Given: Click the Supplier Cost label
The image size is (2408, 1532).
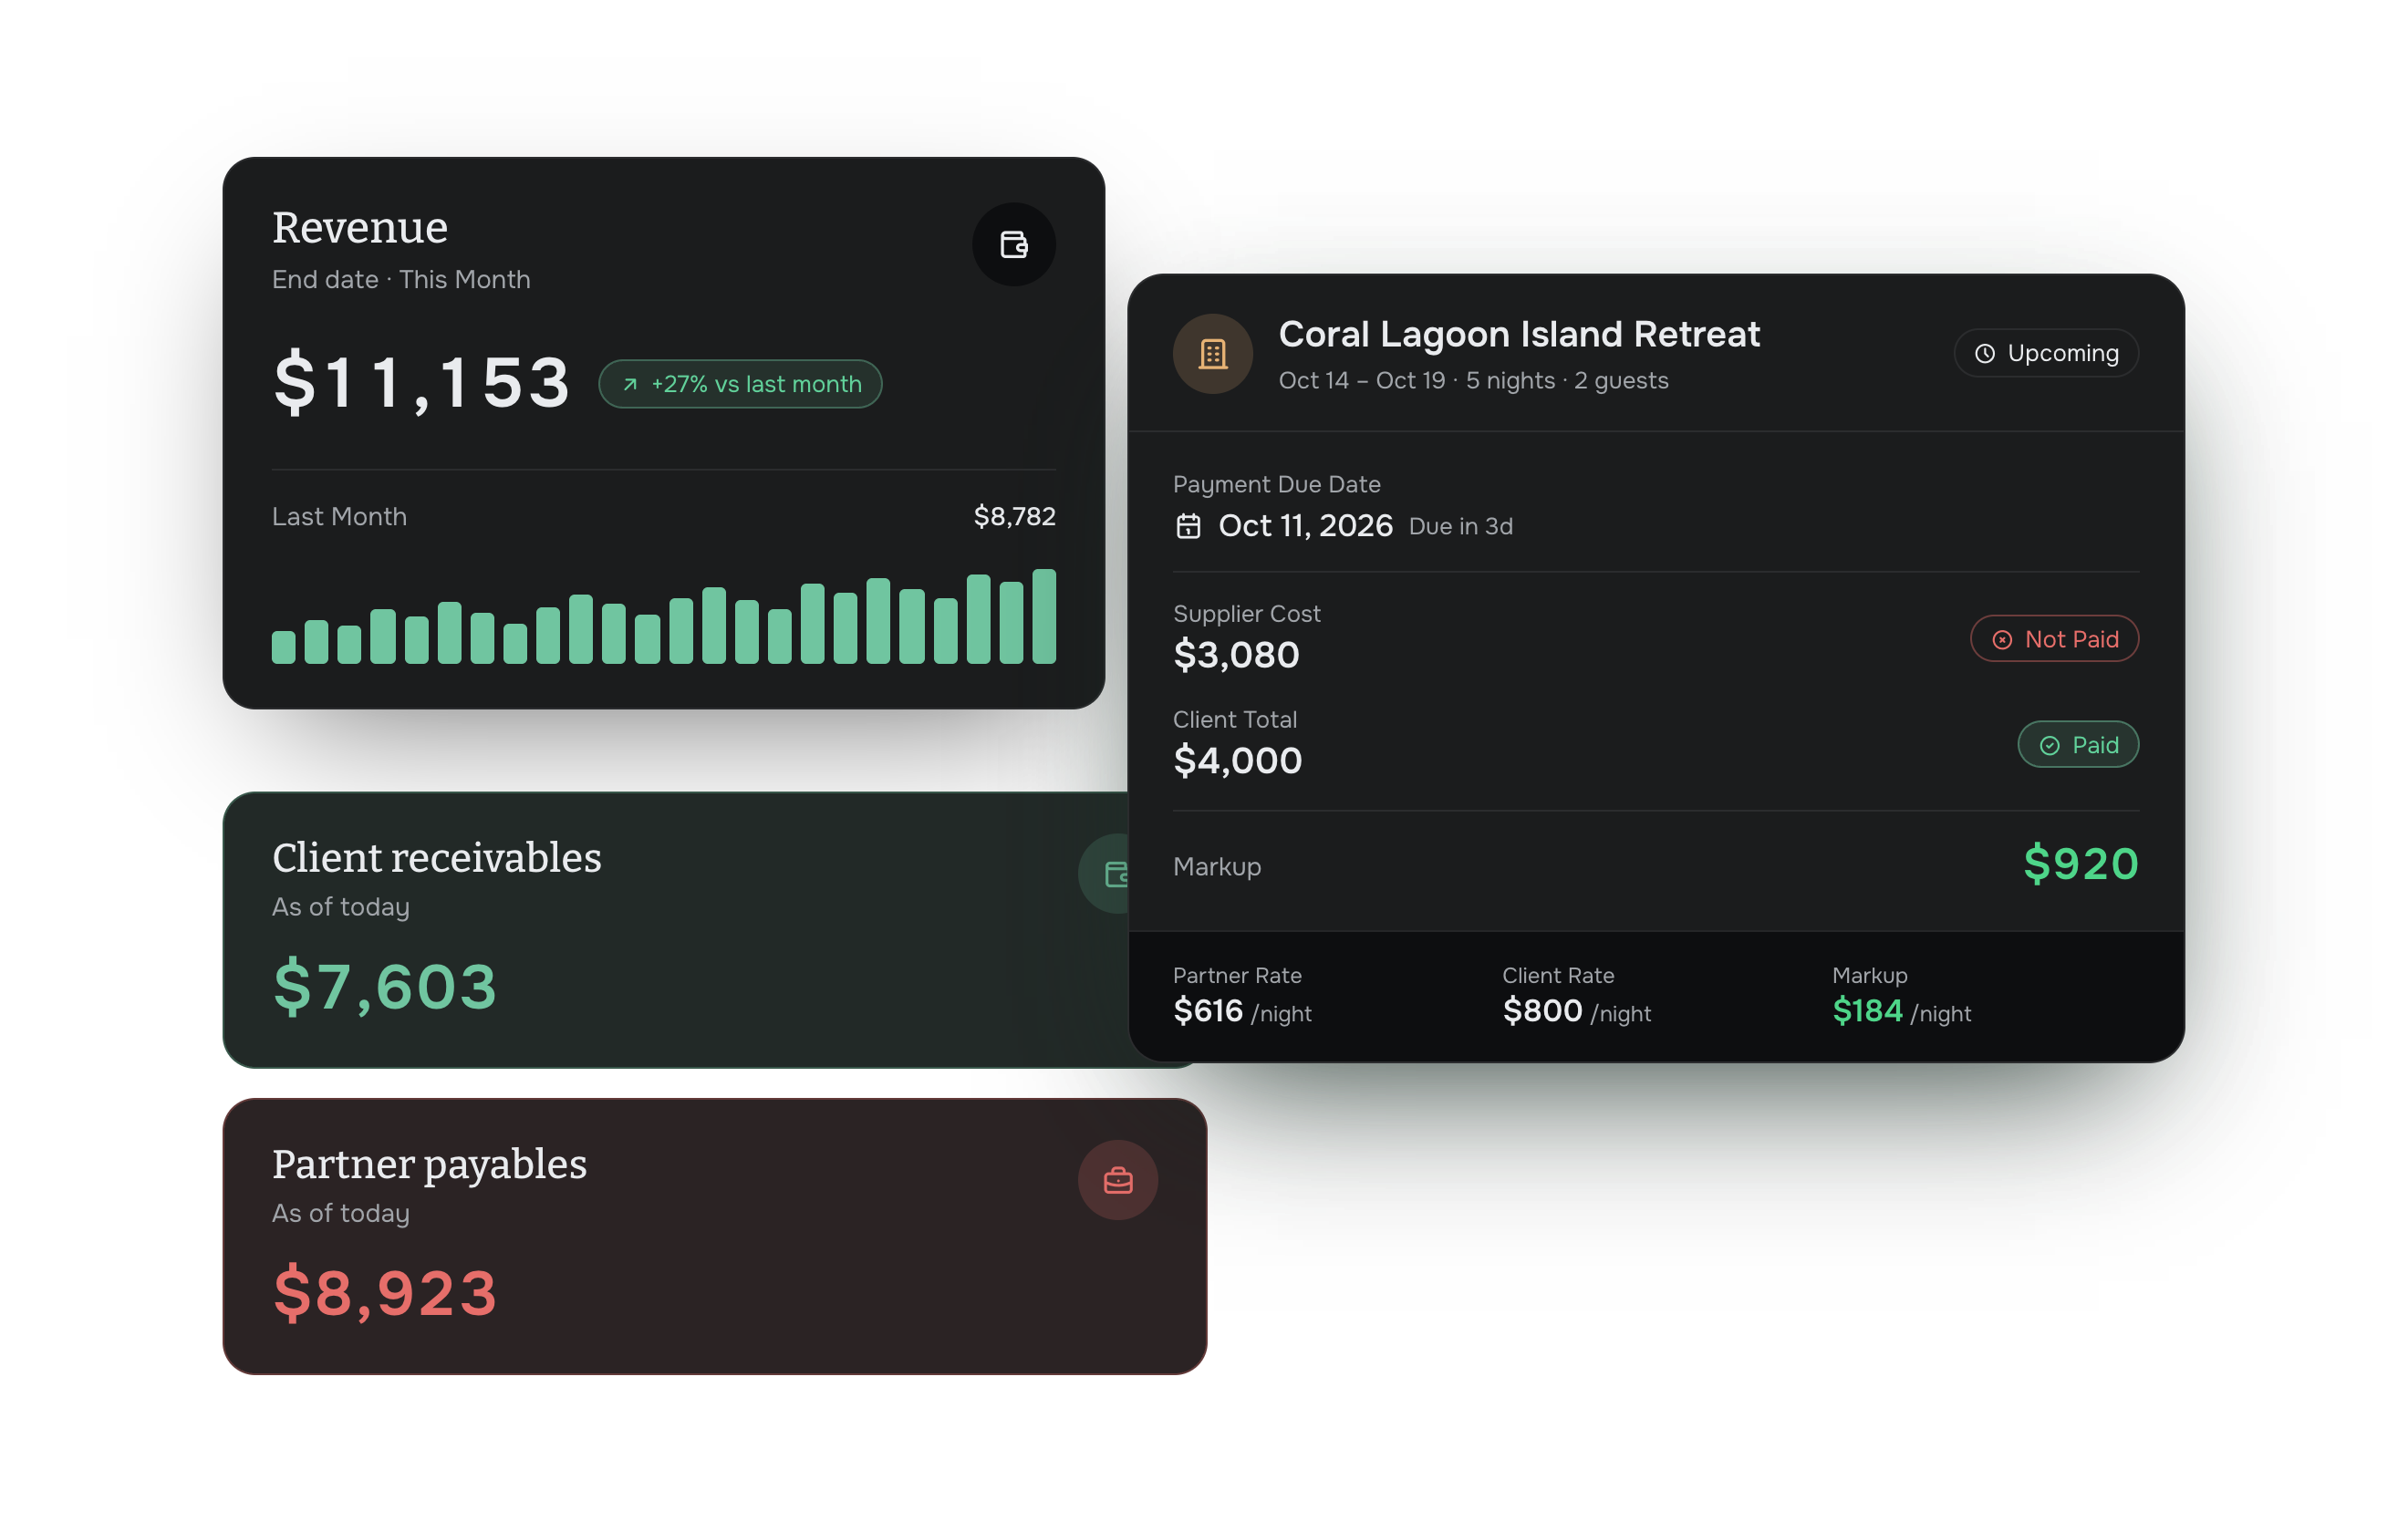Looking at the screenshot, I should pos(1246,614).
